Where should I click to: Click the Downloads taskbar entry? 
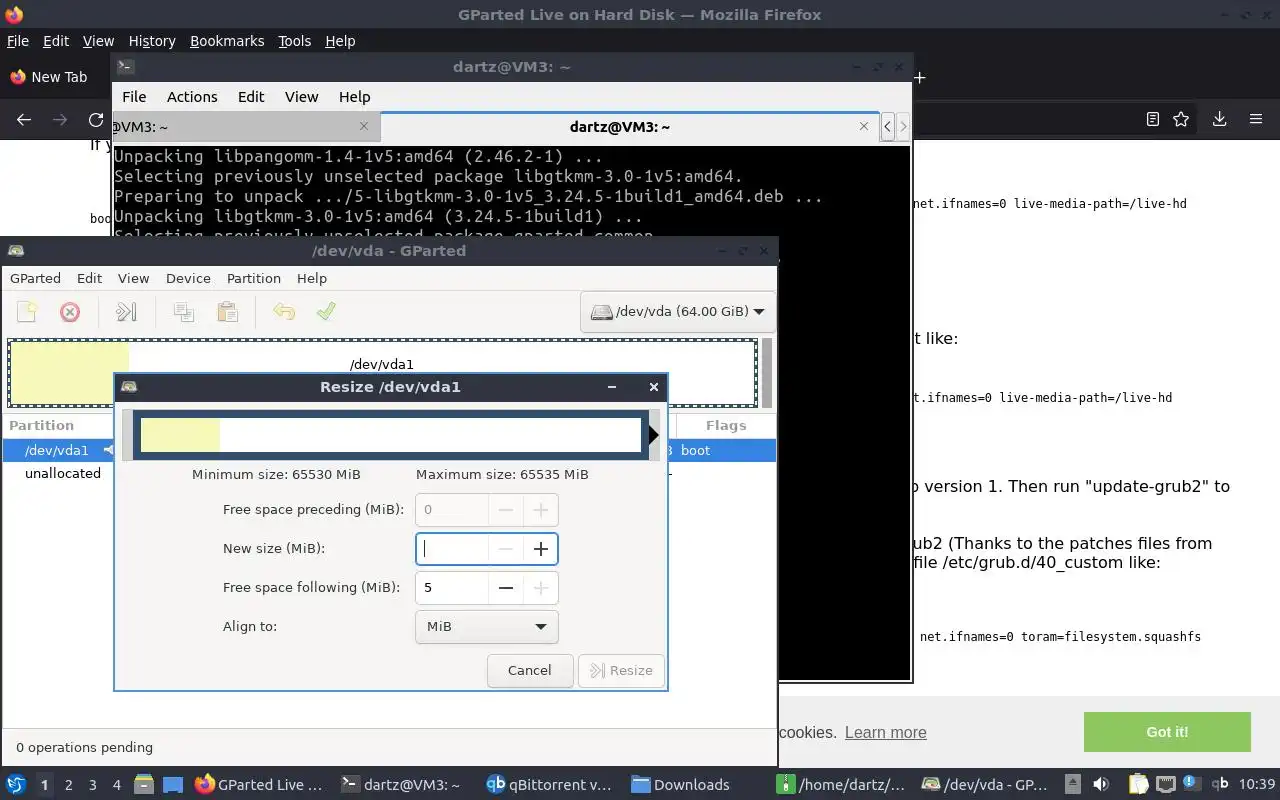(x=680, y=784)
